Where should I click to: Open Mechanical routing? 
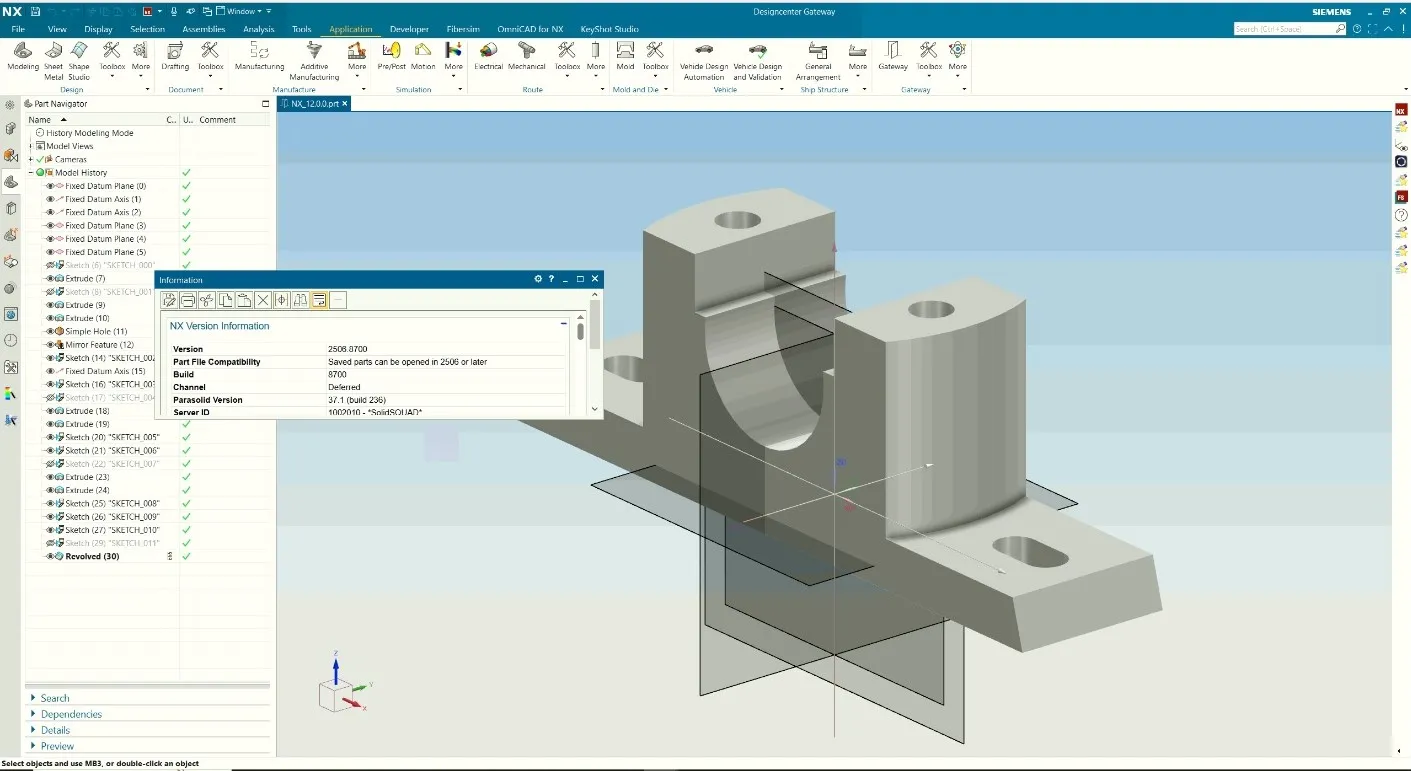click(526, 57)
